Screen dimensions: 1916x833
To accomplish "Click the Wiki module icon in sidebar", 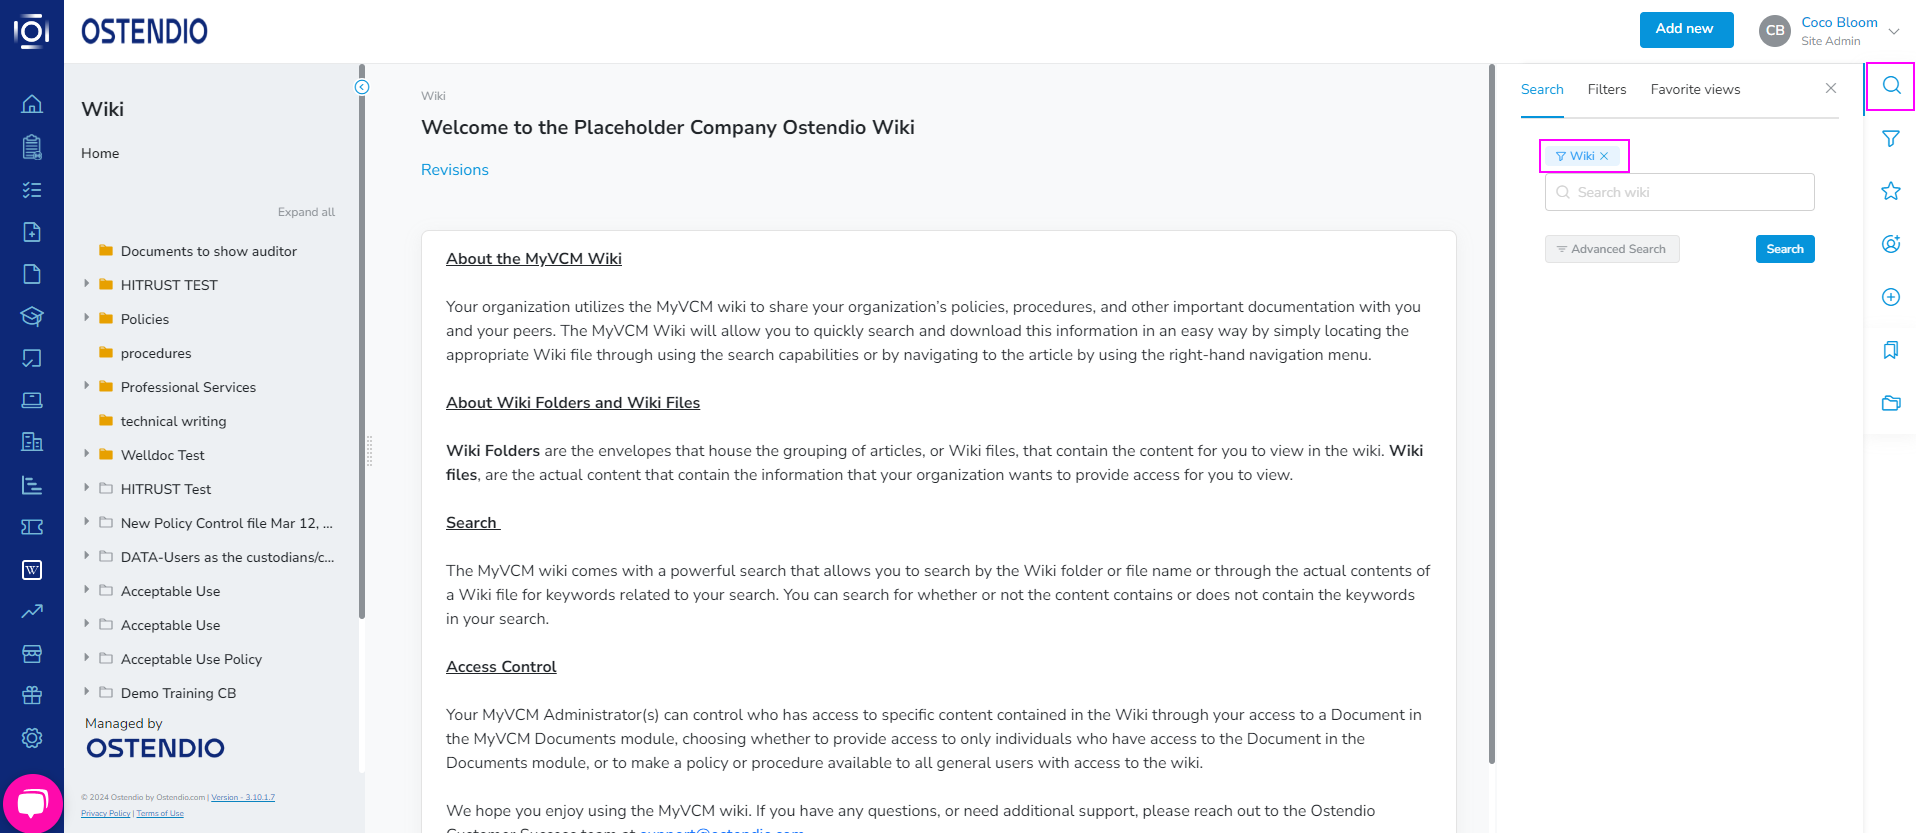I will click(32, 570).
